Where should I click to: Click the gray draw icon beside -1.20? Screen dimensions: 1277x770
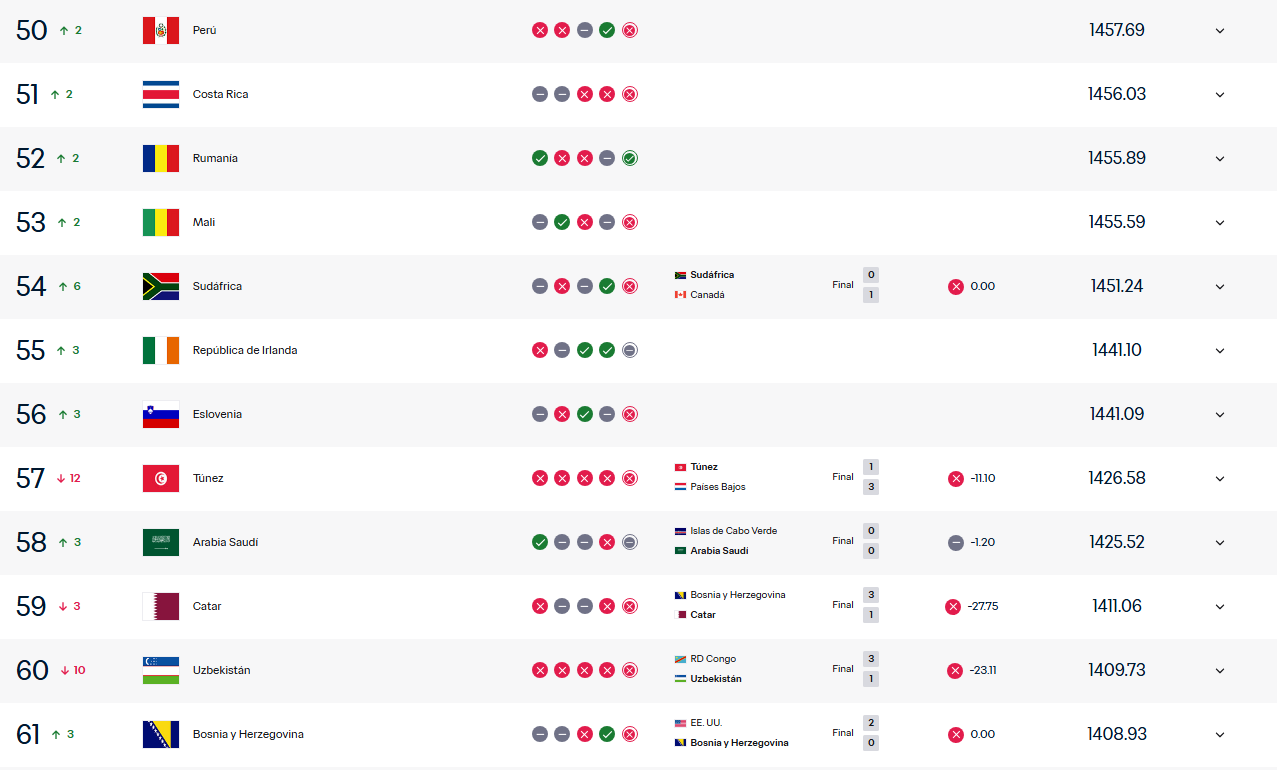(956, 542)
